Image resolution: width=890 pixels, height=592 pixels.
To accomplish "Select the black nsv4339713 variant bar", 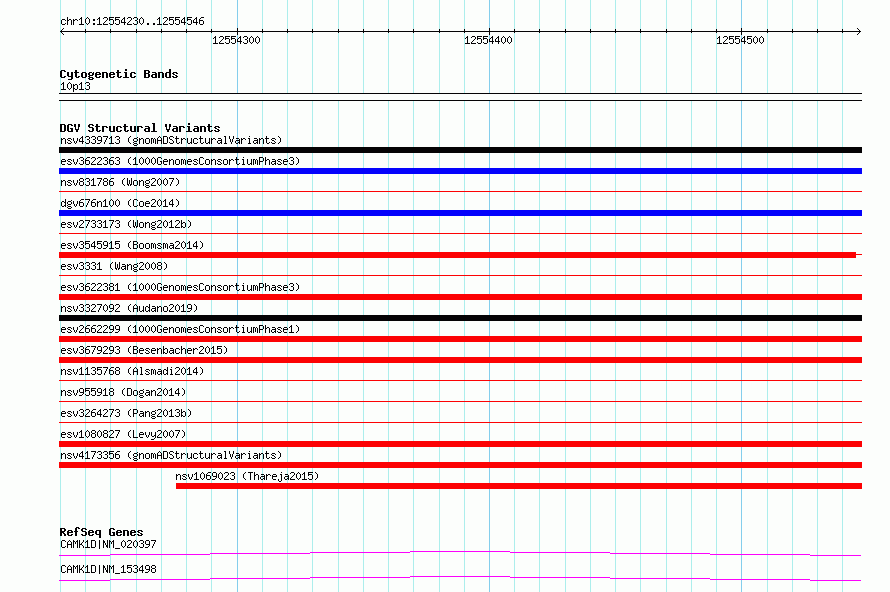I will click(460, 150).
